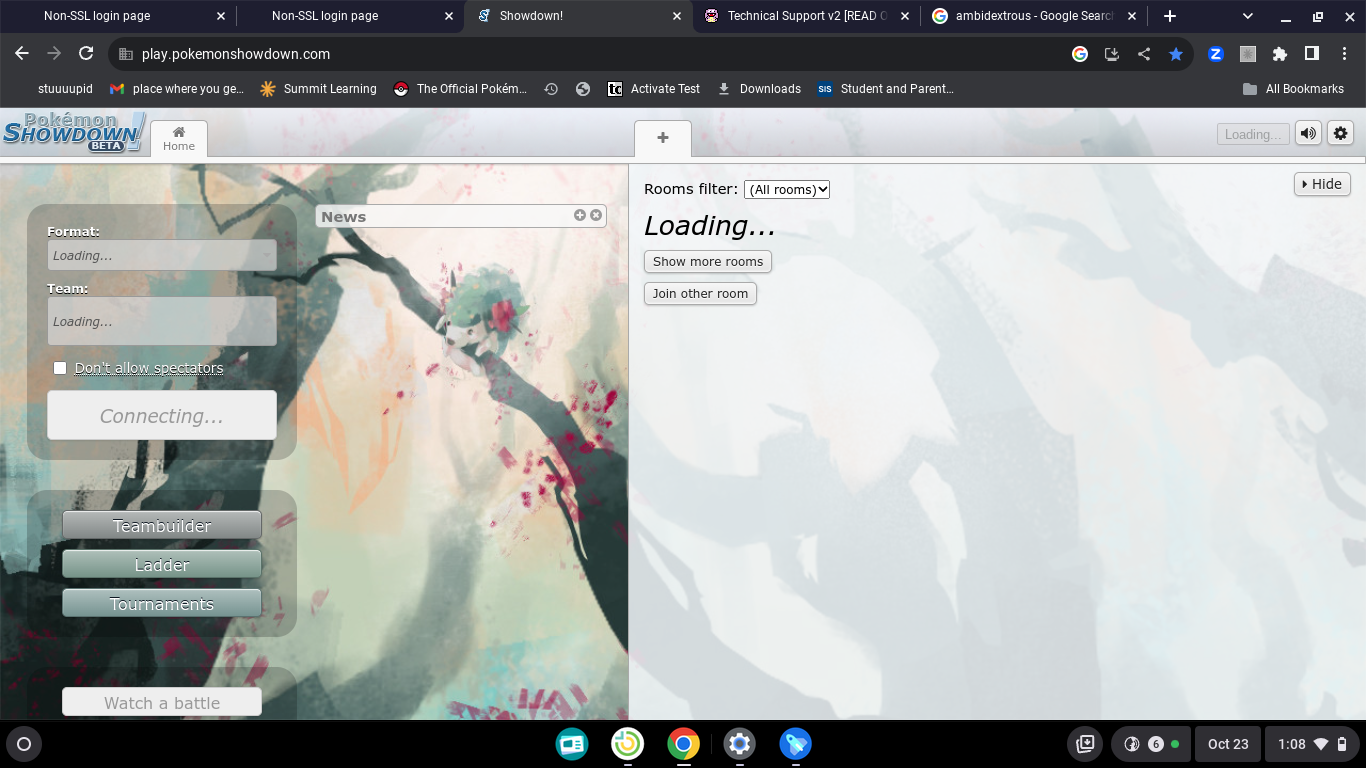
Task: Open system status tray at 1:08
Action: [x=1313, y=744]
